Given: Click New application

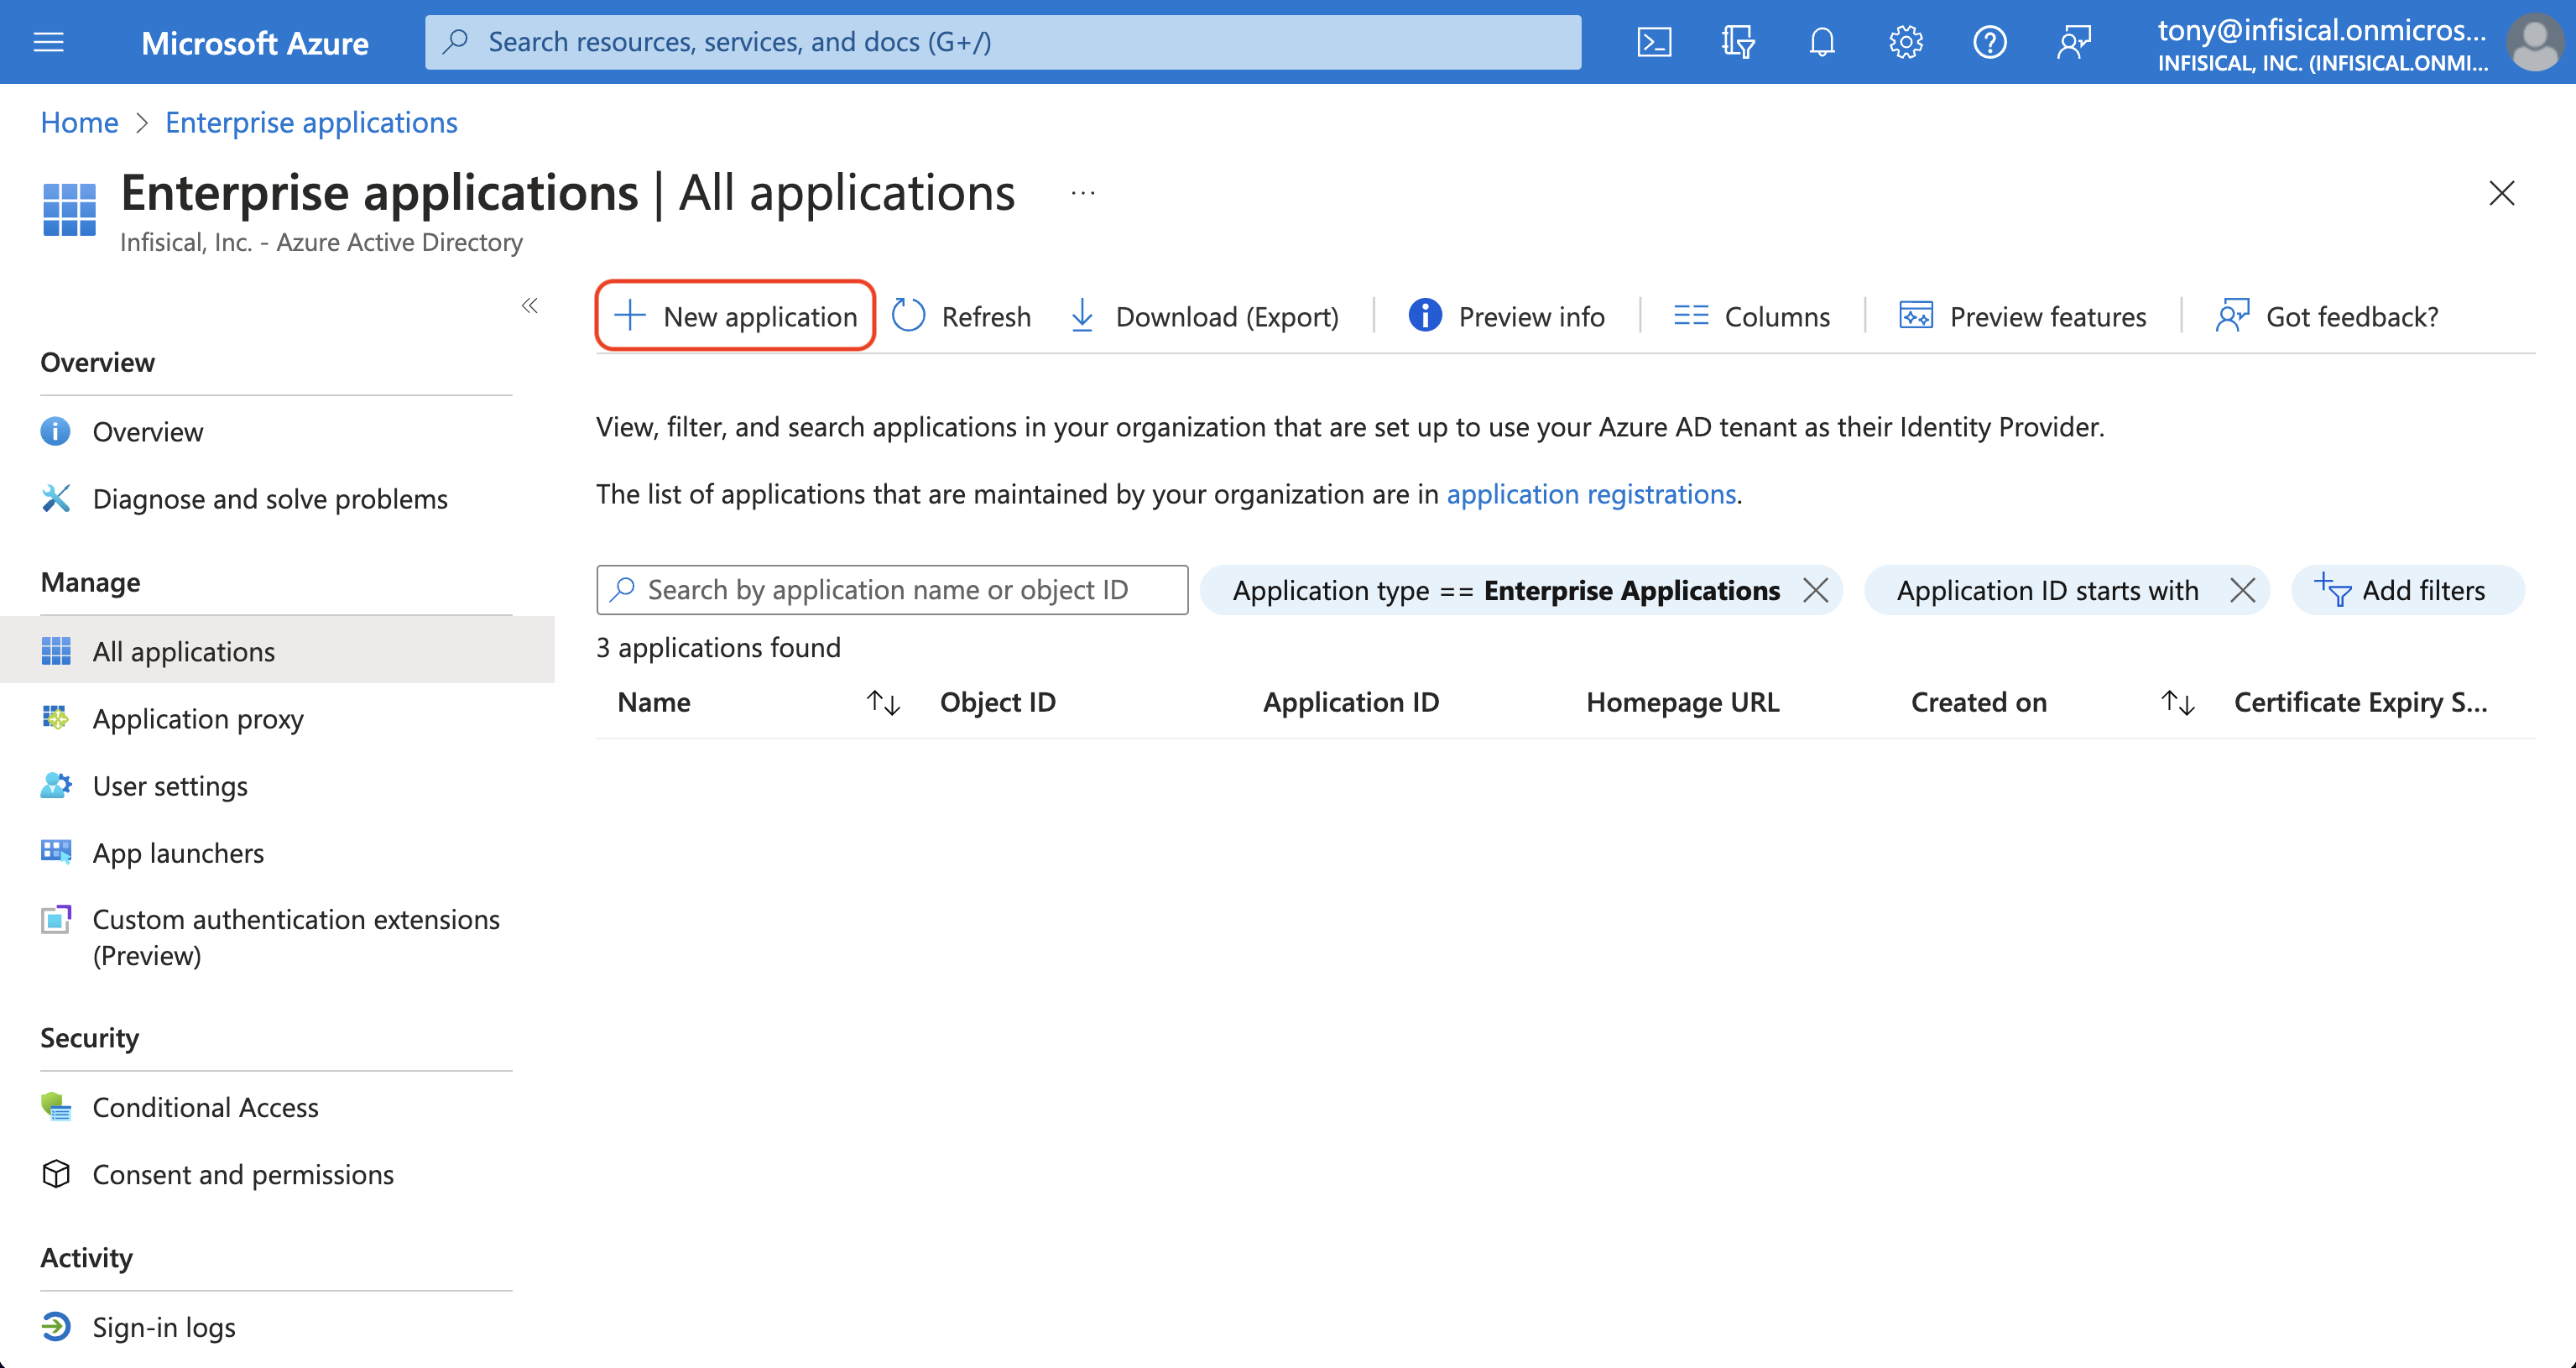Looking at the screenshot, I should tap(735, 316).
